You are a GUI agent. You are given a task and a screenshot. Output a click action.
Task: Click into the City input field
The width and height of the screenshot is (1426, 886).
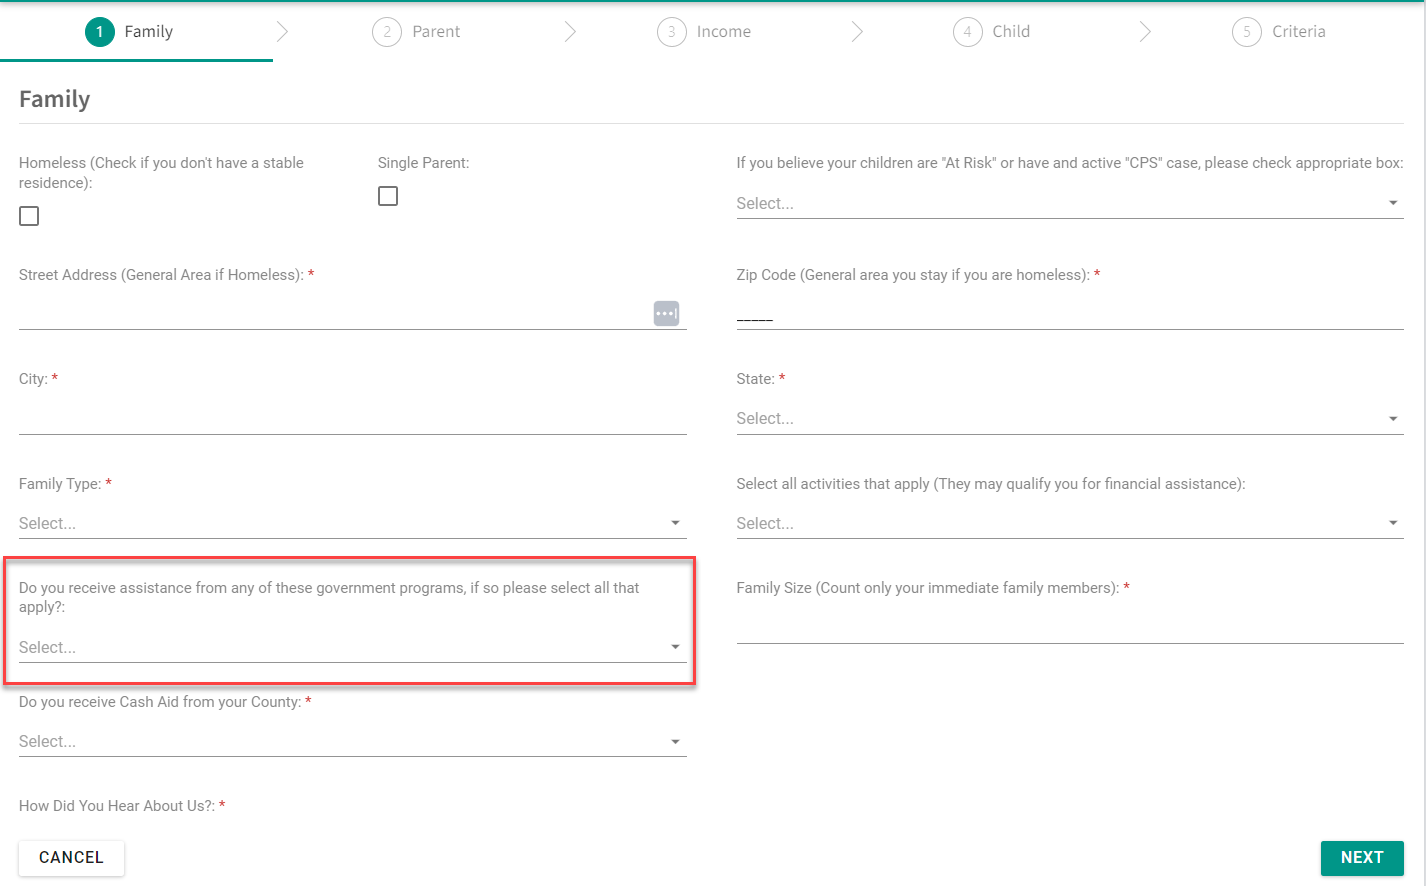pos(352,418)
